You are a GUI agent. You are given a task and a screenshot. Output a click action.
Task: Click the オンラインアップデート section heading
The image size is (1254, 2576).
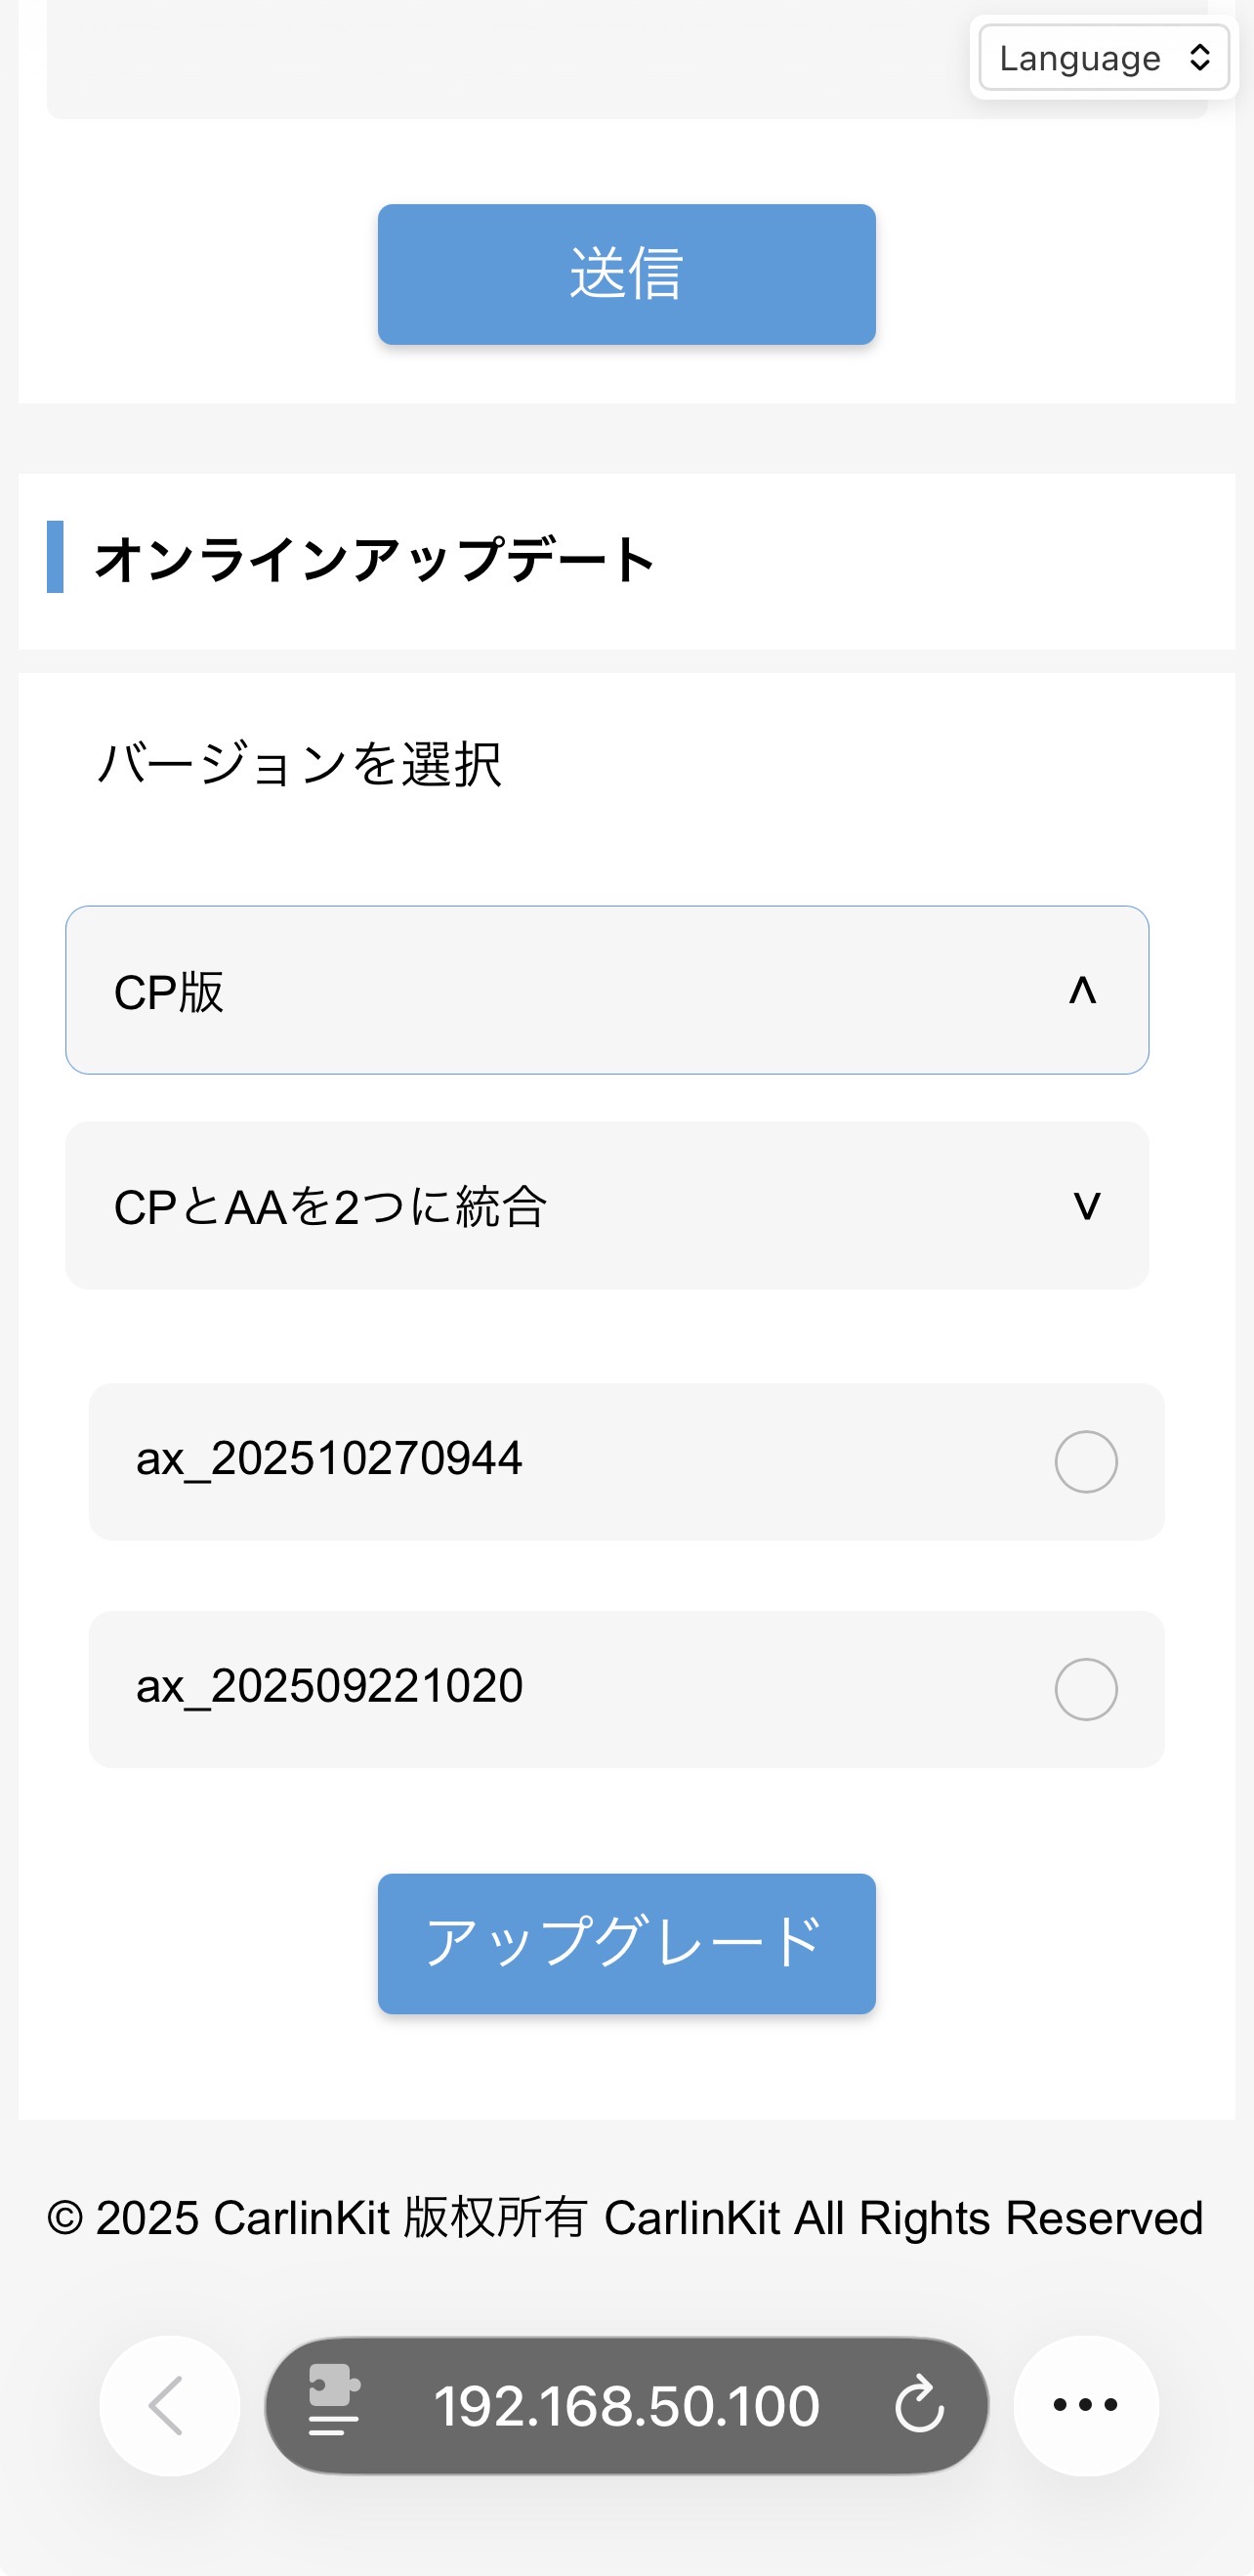(x=374, y=559)
